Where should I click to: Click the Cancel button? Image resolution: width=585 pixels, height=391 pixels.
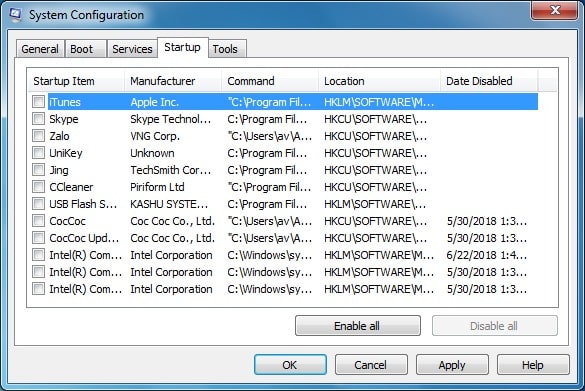tap(370, 365)
